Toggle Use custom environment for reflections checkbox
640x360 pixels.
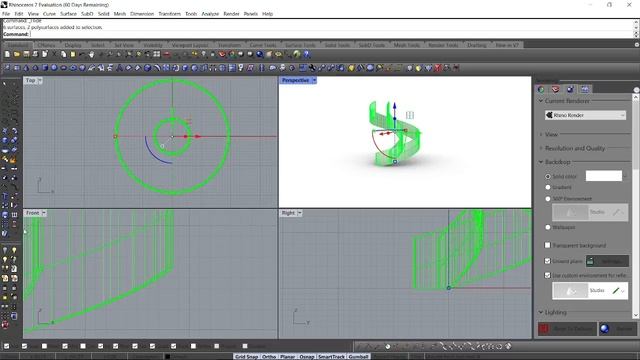(x=548, y=276)
